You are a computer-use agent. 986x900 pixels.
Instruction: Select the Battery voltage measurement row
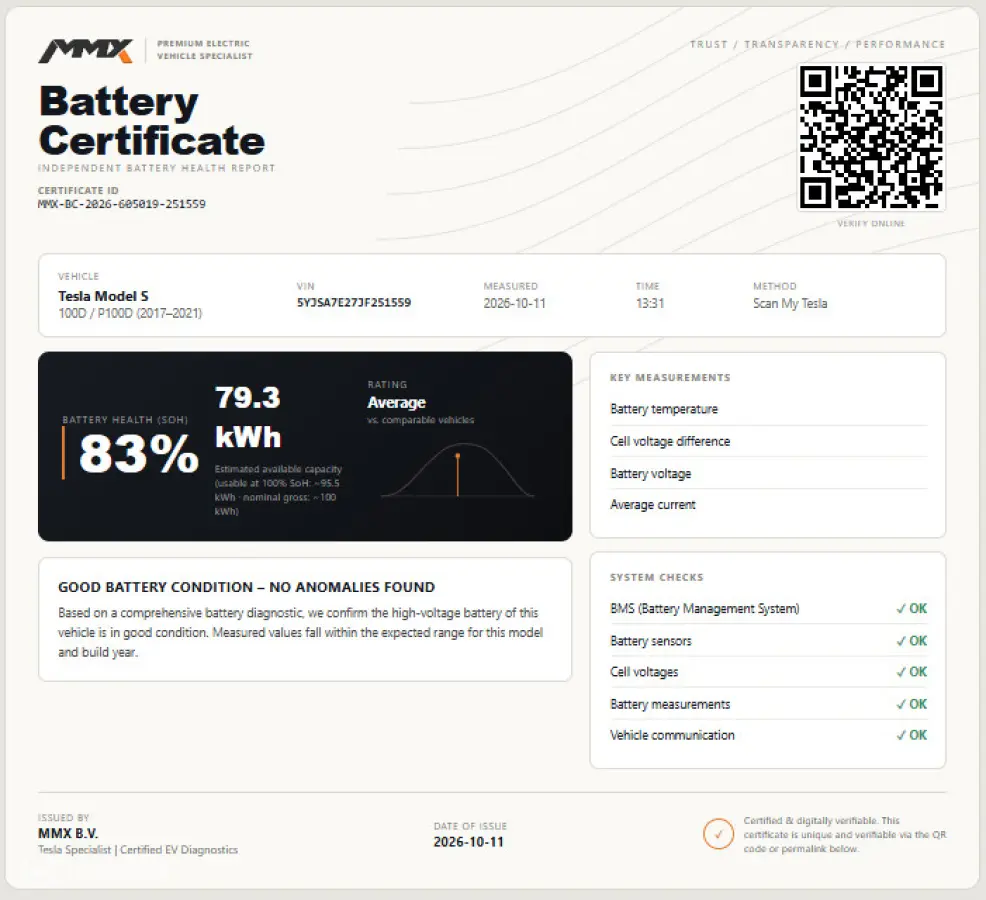point(768,473)
